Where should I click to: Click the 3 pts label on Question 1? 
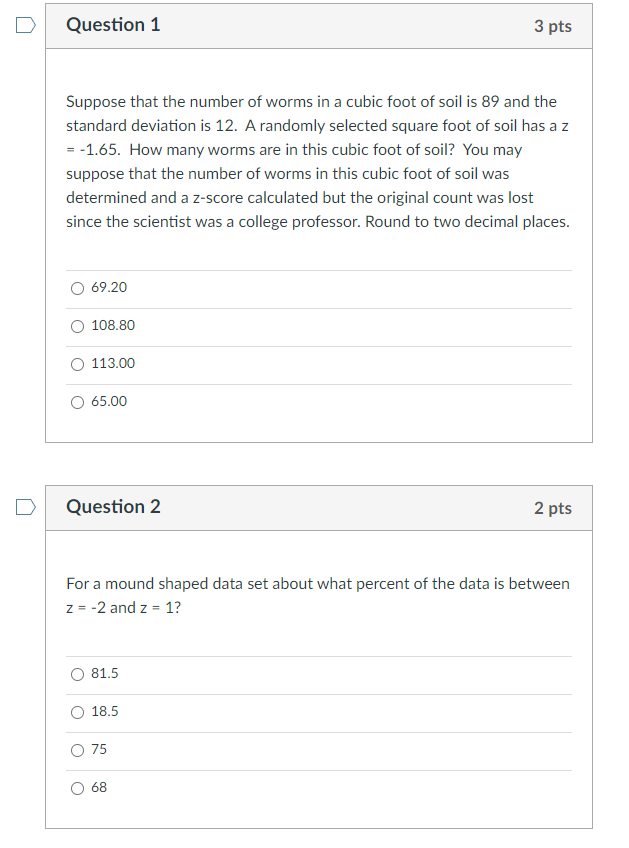(x=553, y=26)
